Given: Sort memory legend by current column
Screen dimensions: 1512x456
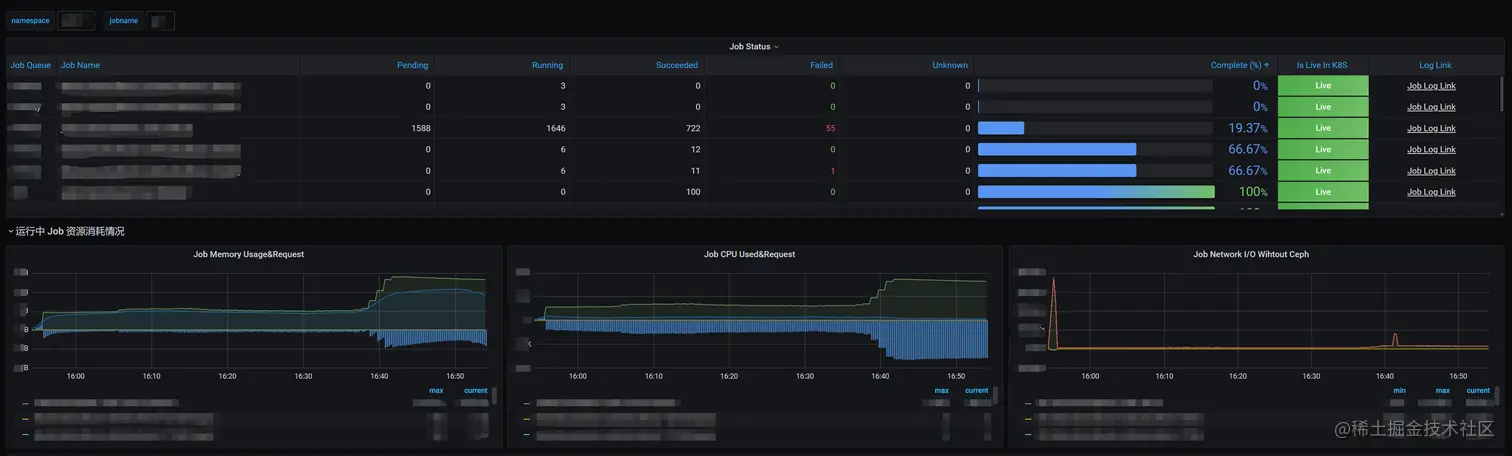Looking at the screenshot, I should [475, 391].
